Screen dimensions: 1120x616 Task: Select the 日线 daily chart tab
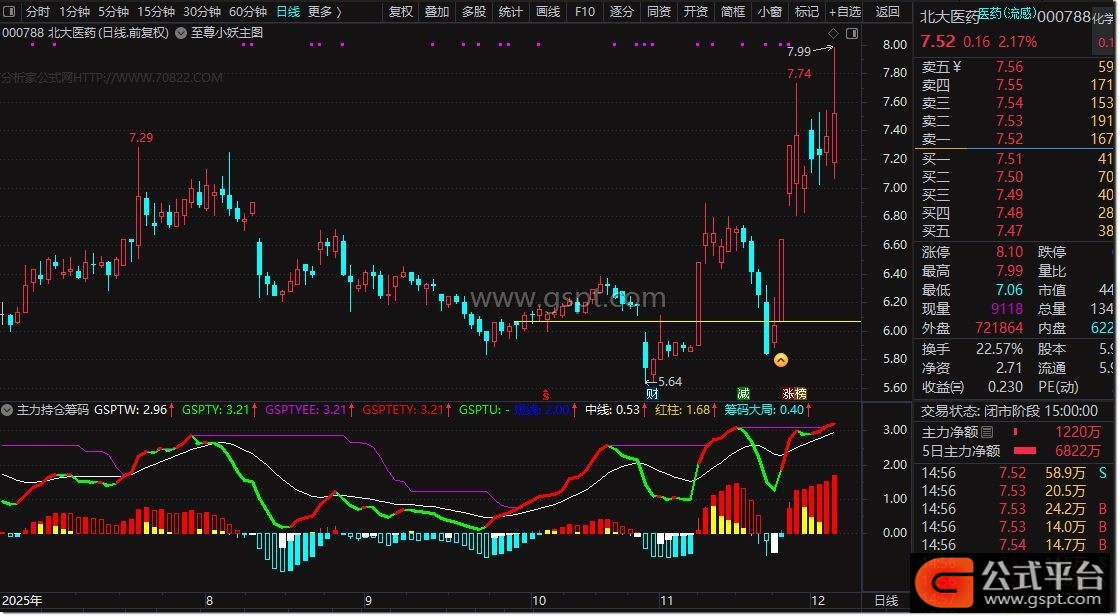(288, 12)
